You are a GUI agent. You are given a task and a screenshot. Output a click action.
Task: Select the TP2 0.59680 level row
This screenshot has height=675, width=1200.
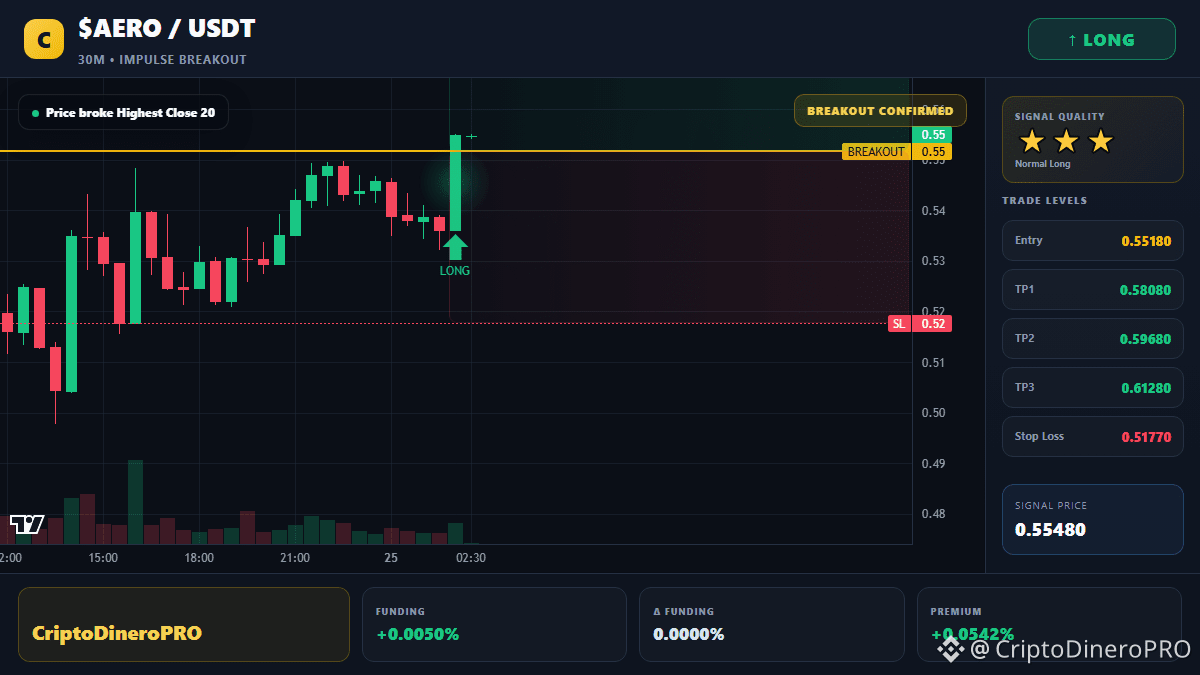[1092, 338]
